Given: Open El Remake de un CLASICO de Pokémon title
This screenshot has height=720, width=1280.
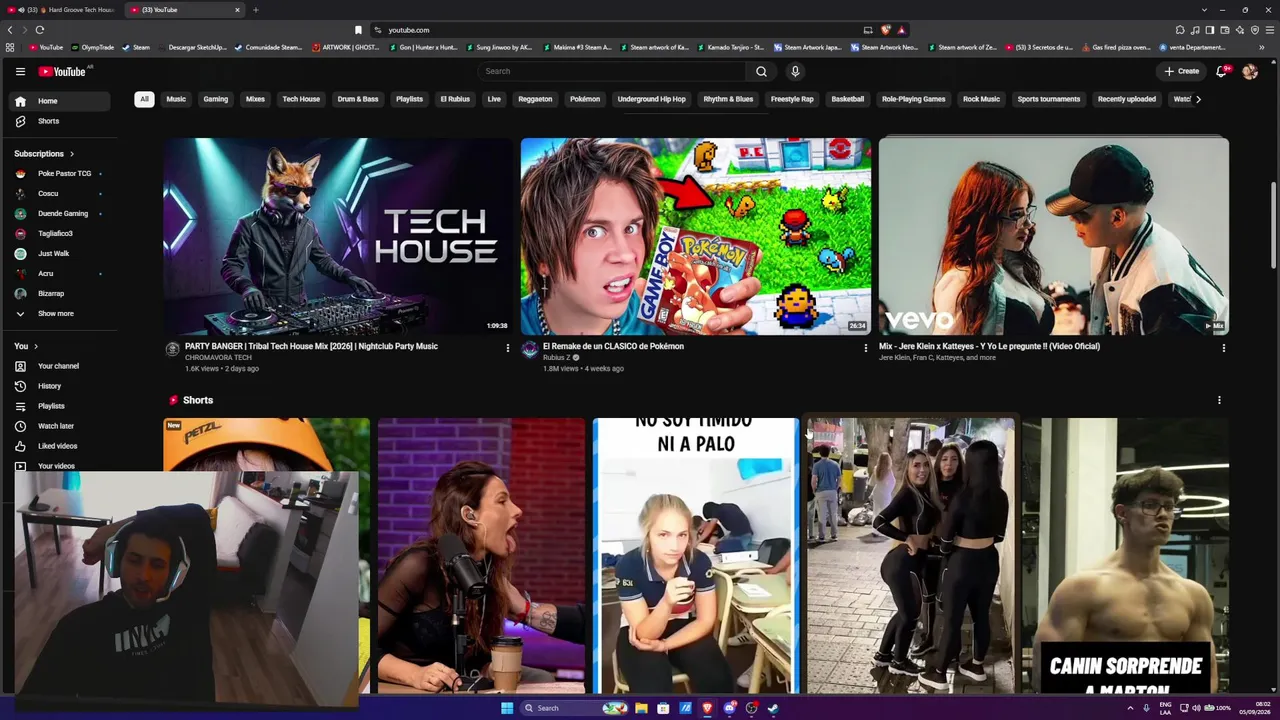Looking at the screenshot, I should tap(613, 346).
